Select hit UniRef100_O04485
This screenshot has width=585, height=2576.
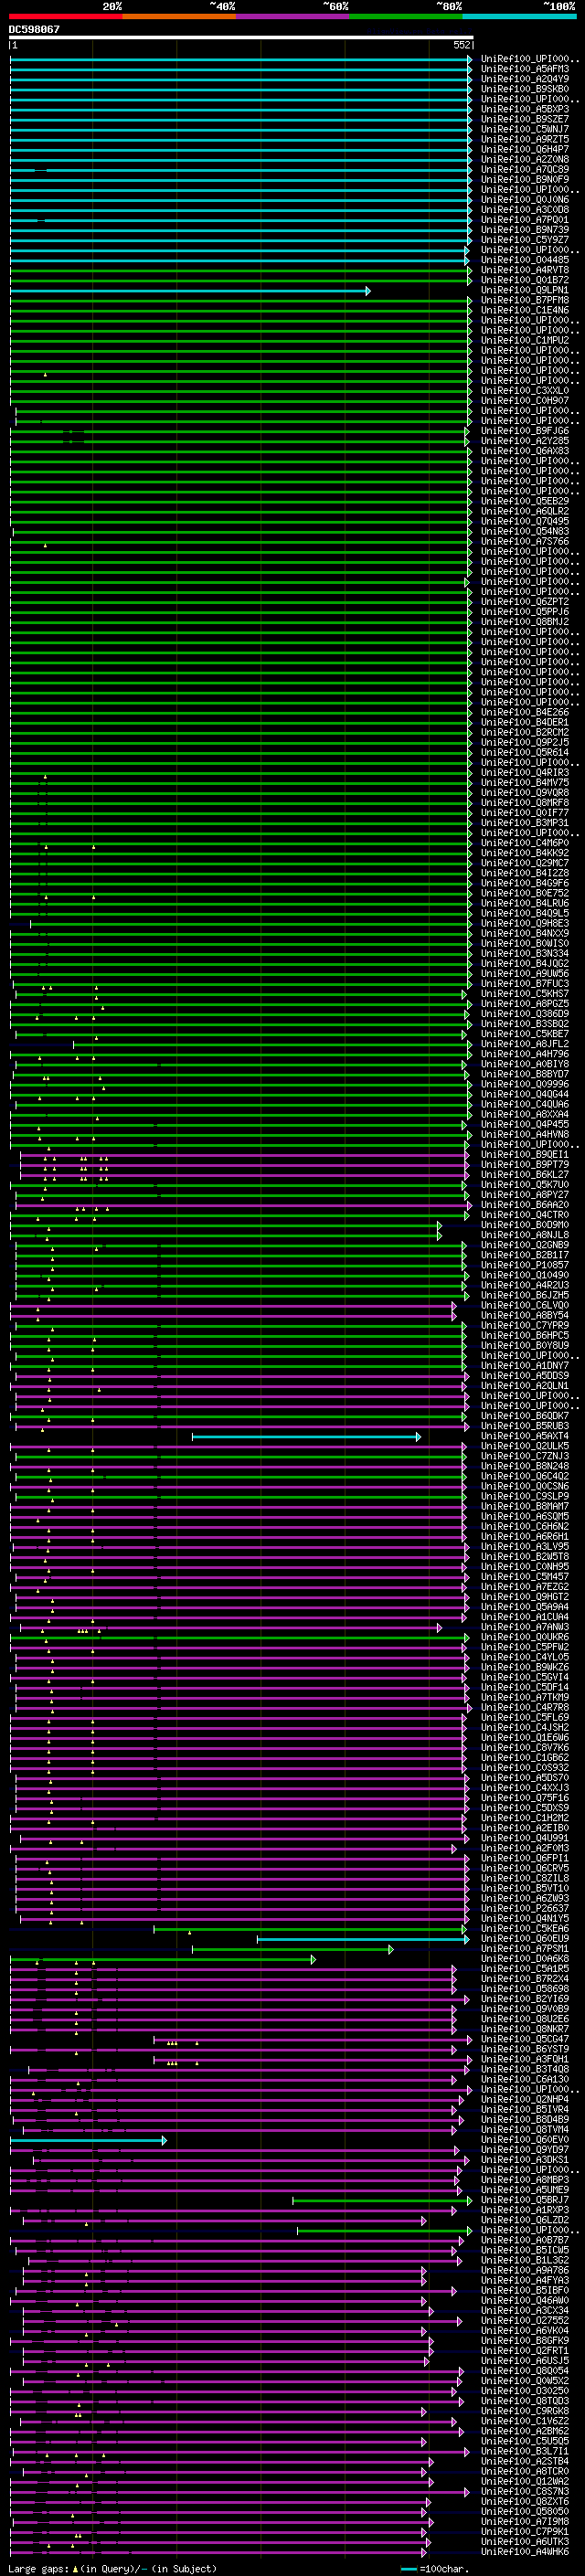[x=525, y=261]
